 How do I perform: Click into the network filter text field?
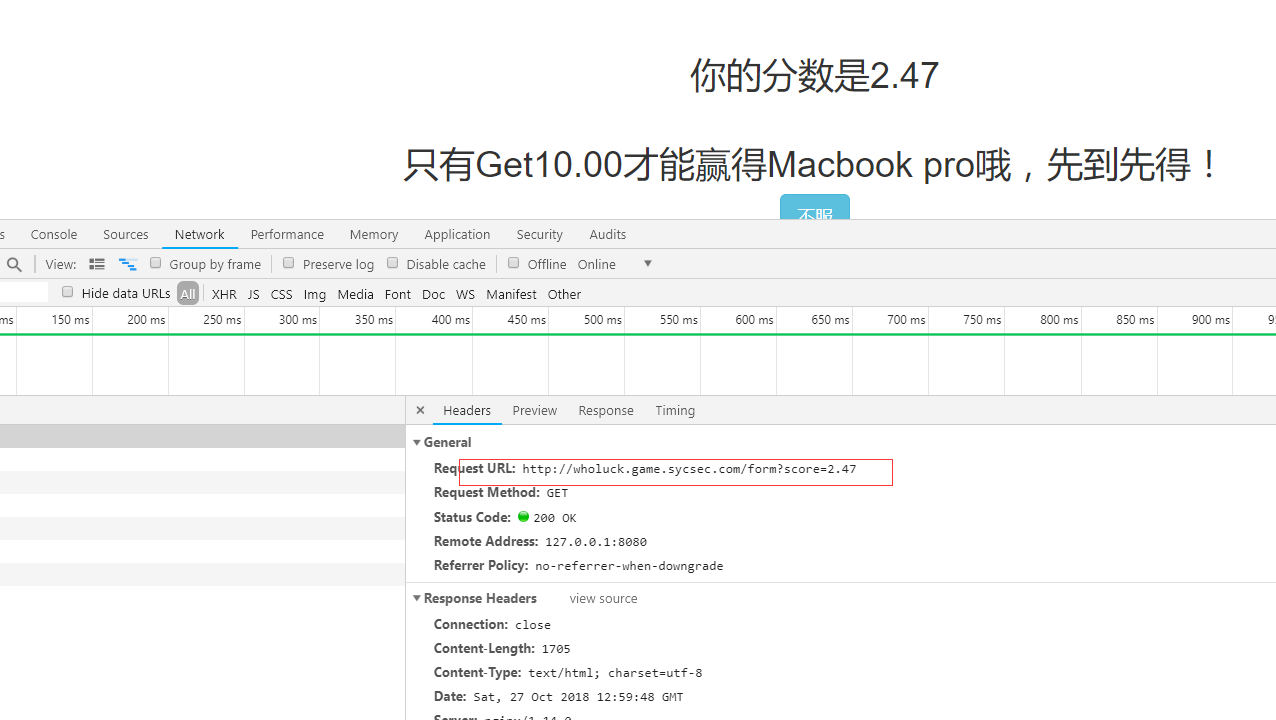point(24,292)
